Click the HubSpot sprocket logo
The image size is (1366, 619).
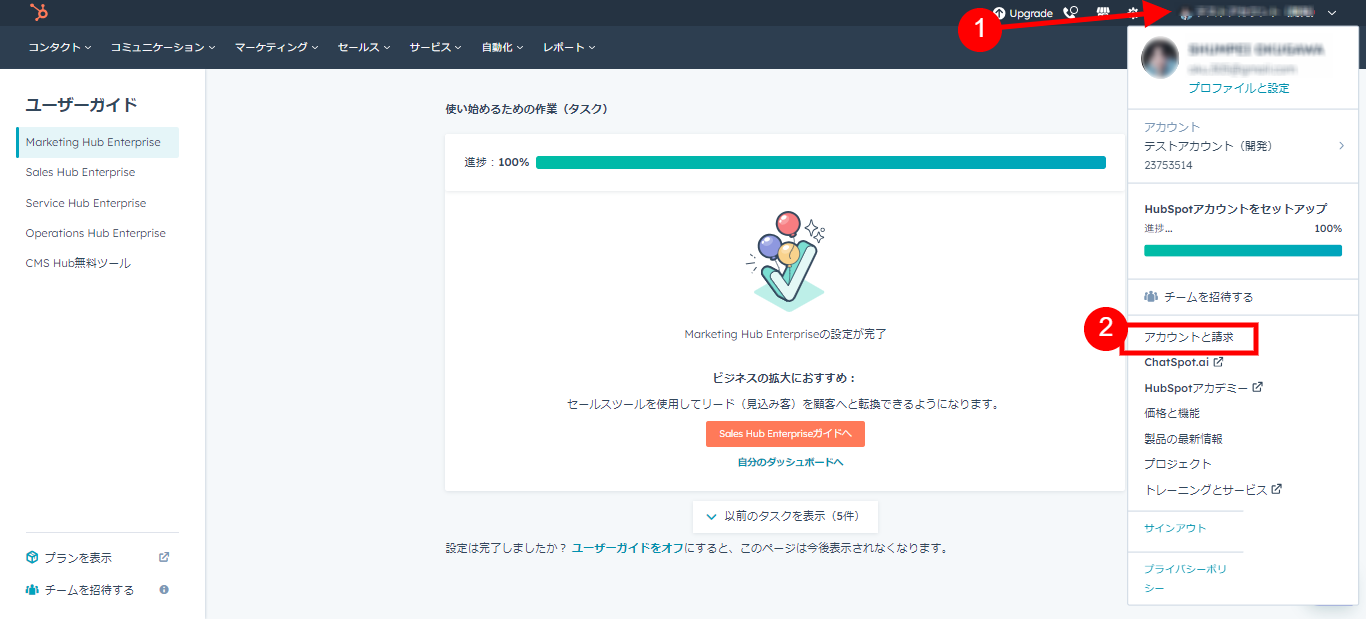pyautogui.click(x=39, y=12)
